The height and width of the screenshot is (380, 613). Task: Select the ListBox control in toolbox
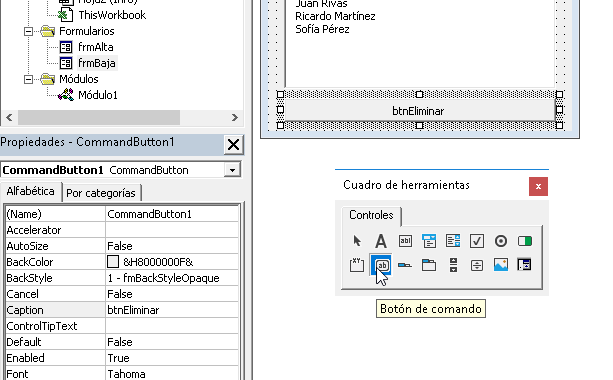(x=453, y=241)
